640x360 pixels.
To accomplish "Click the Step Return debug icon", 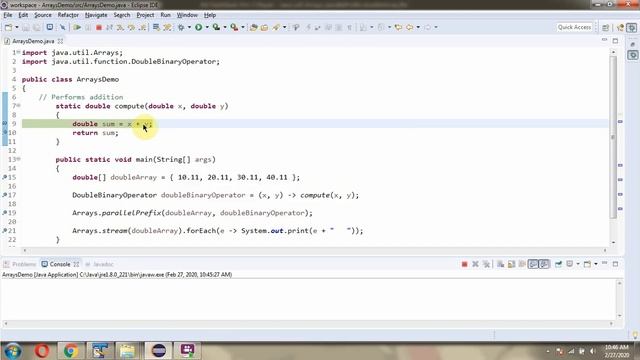I will coord(142,27).
